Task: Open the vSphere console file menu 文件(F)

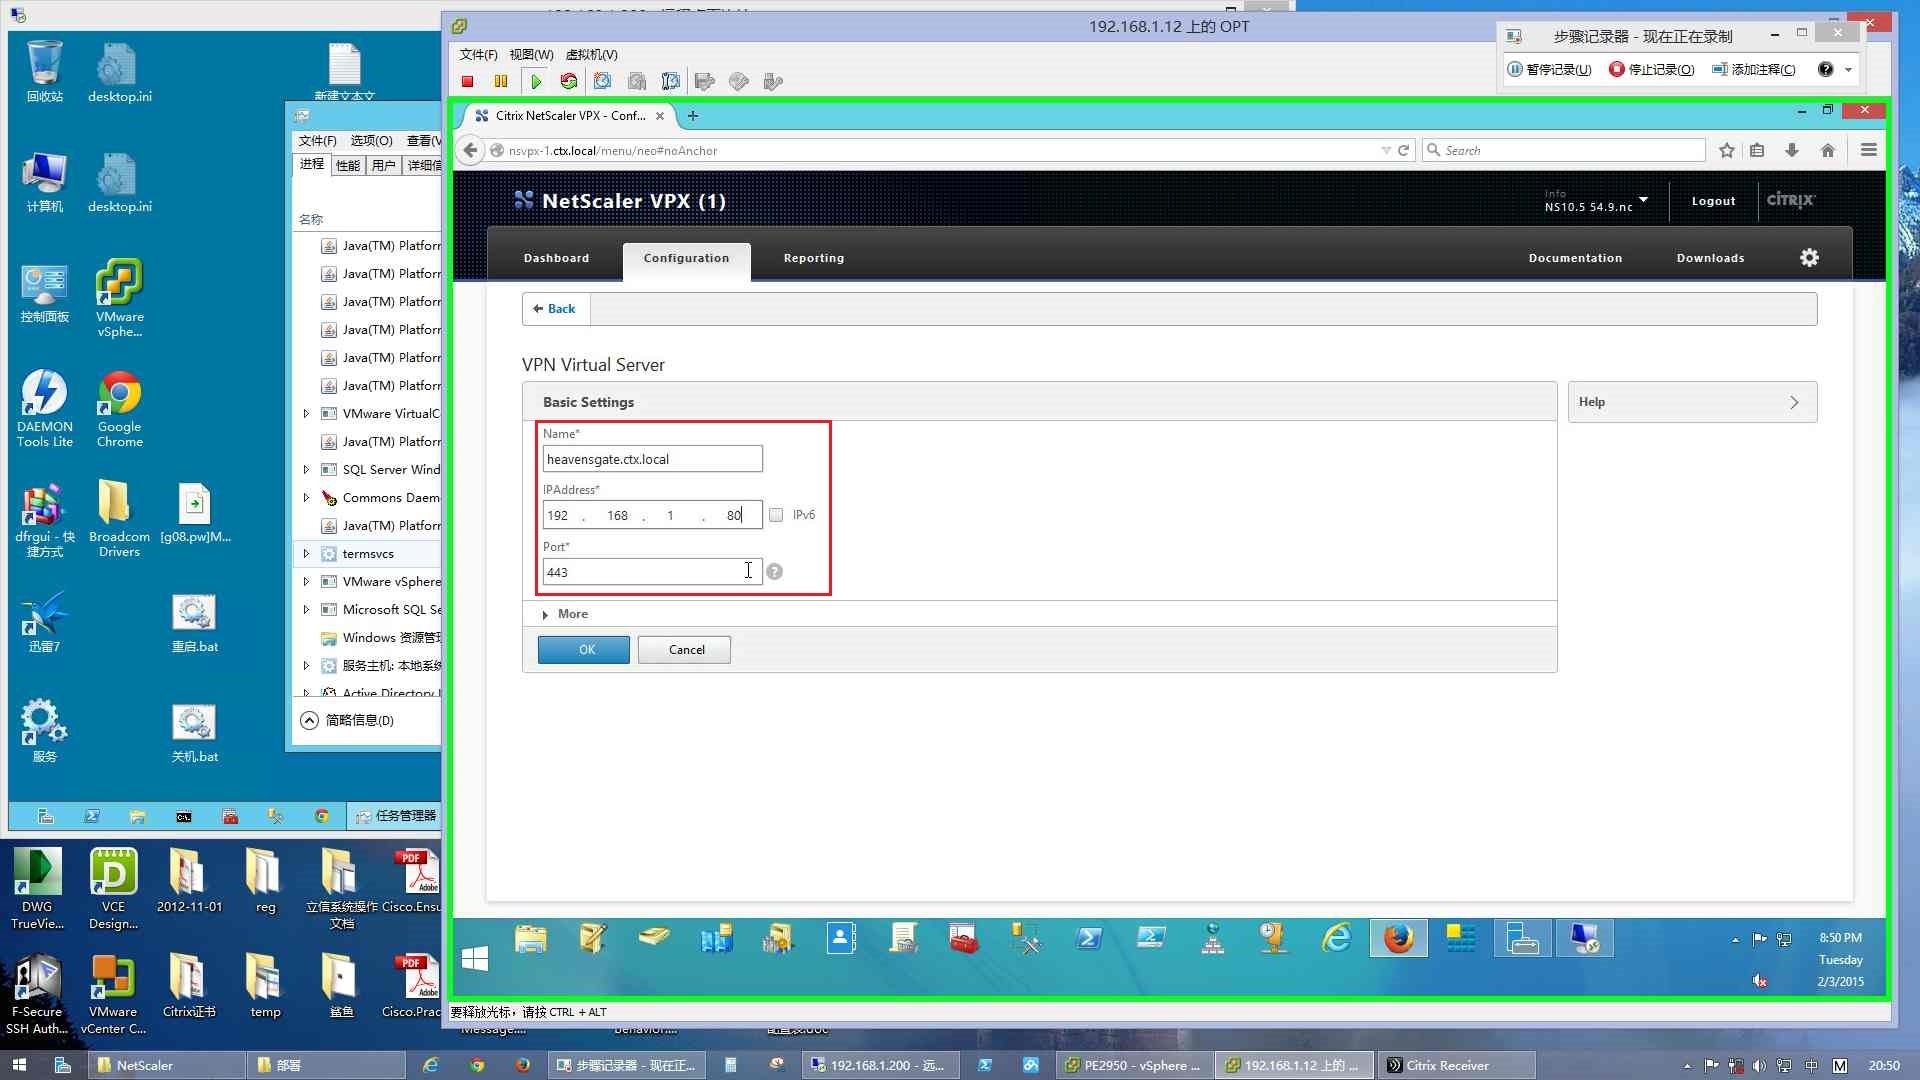Action: point(478,55)
